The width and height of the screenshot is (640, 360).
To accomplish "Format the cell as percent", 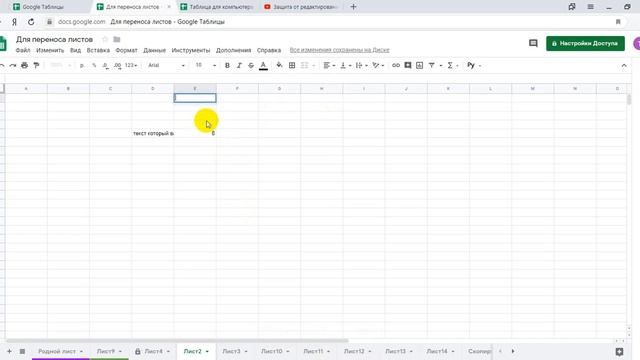I will [x=94, y=65].
